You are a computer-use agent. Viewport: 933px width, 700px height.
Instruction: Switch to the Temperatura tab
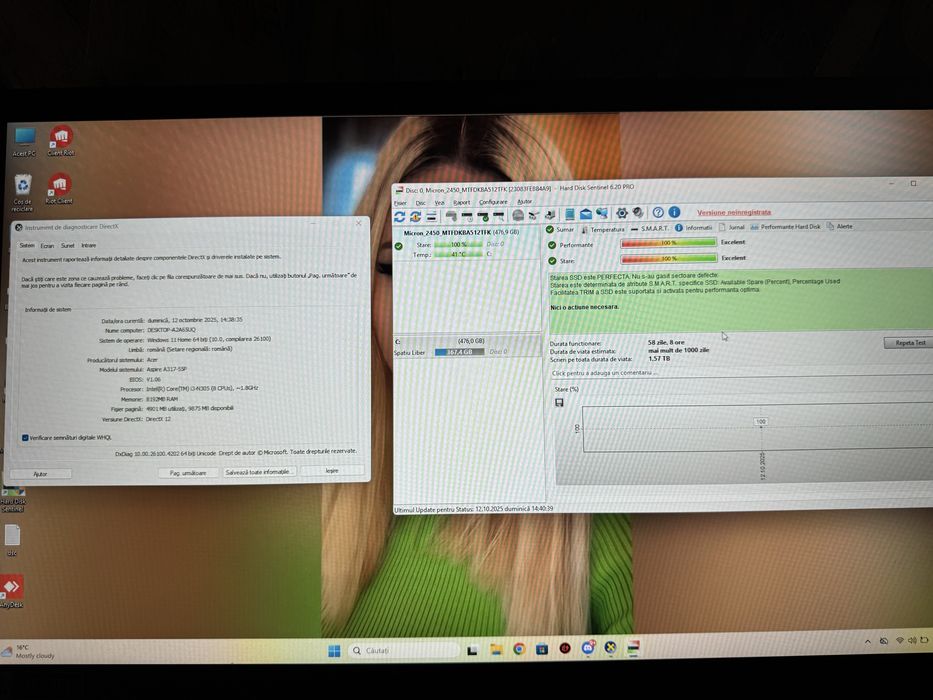pos(602,229)
